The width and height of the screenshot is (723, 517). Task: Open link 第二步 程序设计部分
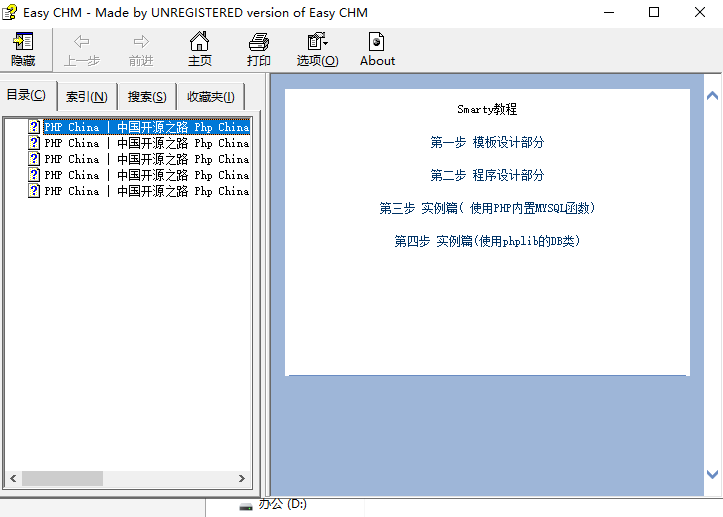click(x=487, y=175)
